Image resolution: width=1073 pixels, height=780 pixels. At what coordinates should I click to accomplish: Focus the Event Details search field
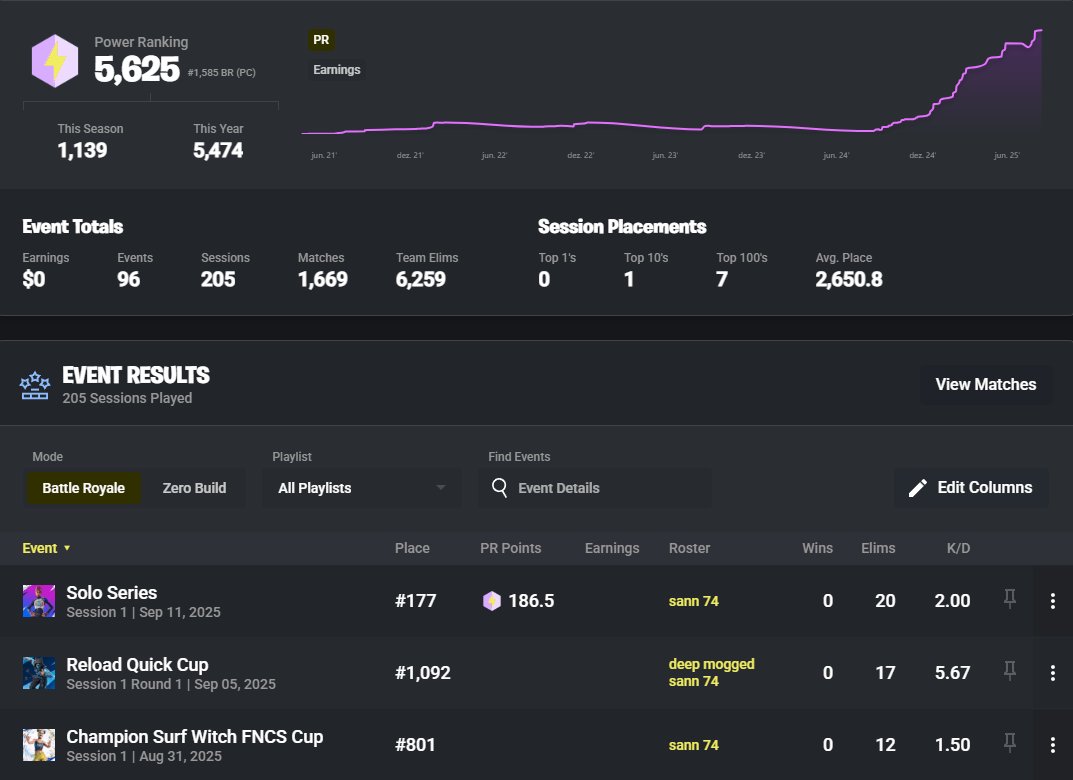click(594, 488)
